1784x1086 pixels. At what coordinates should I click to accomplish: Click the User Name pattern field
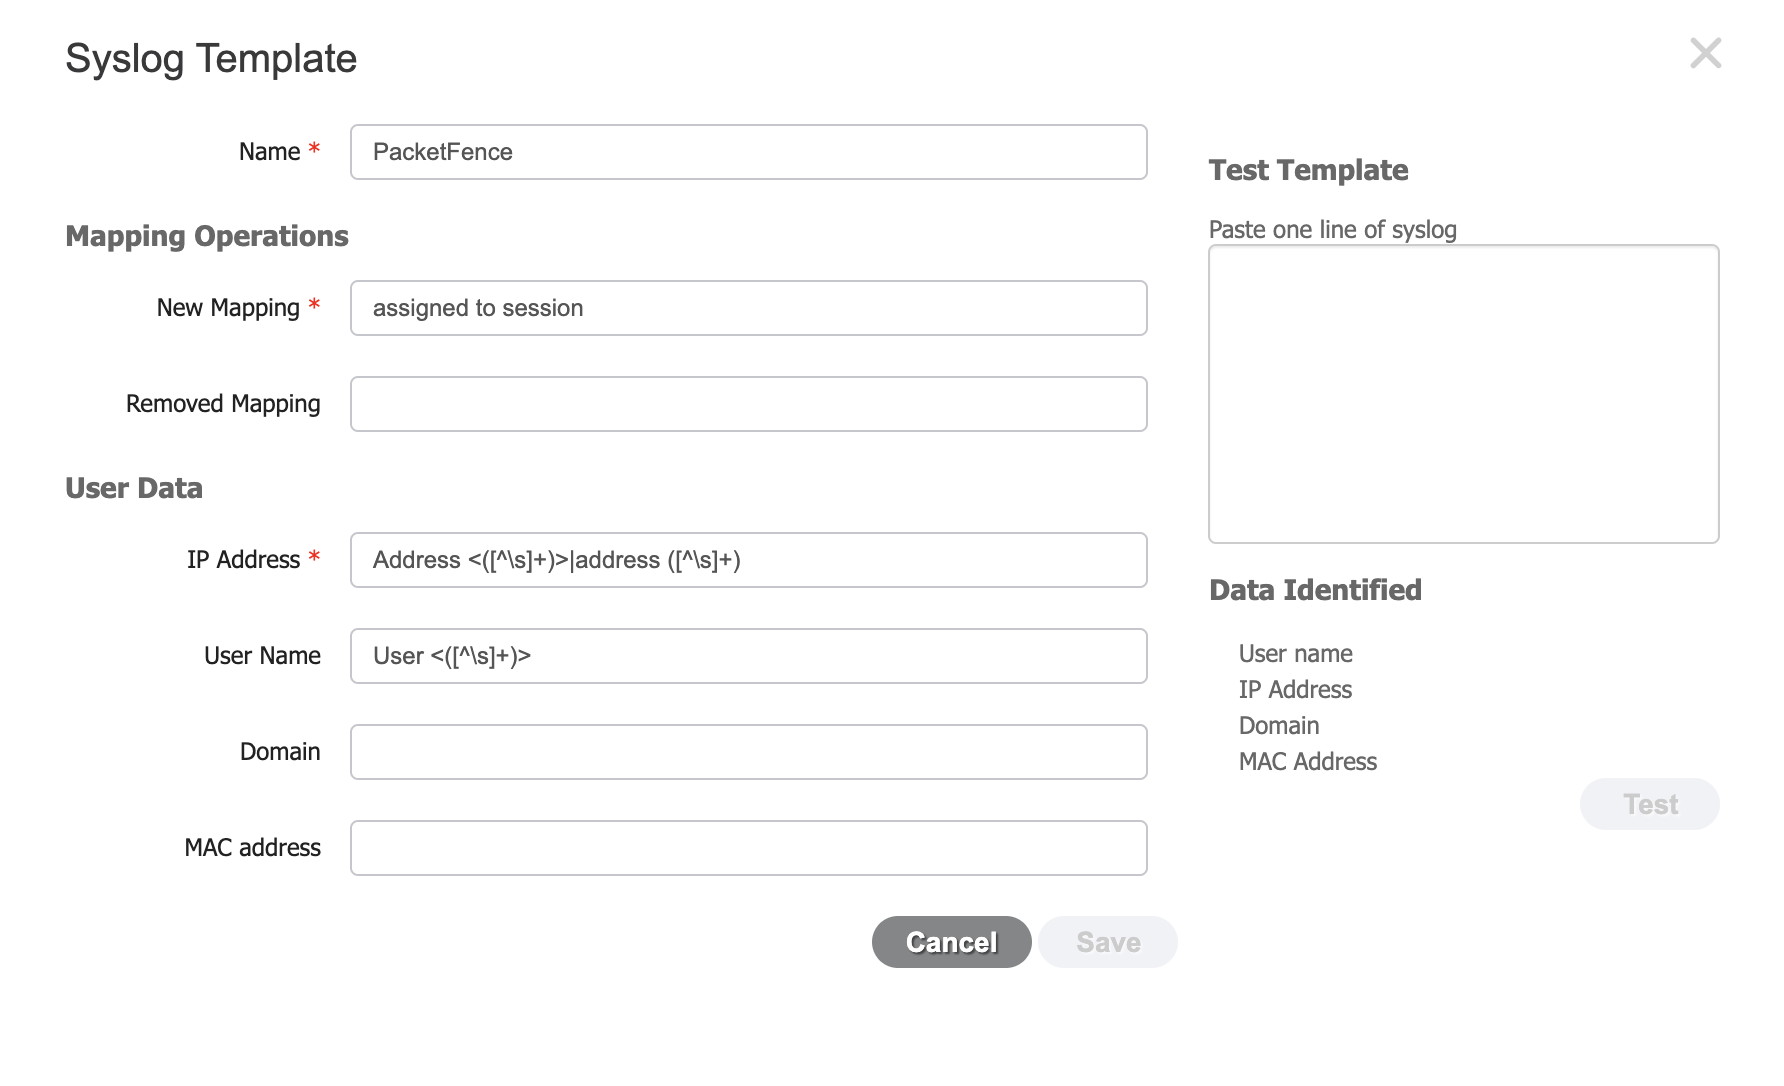[748, 656]
